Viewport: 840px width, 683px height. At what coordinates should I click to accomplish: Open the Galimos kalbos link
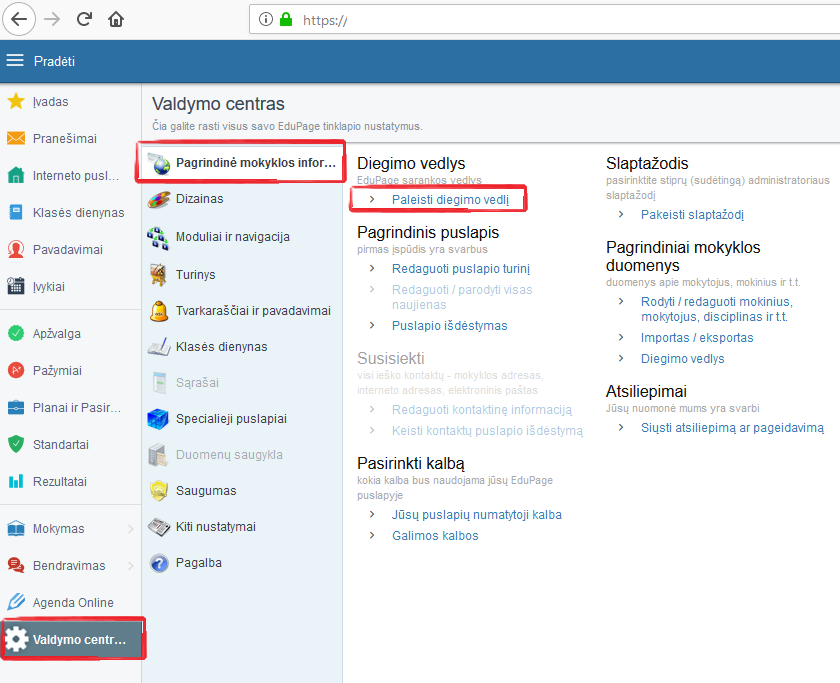coord(435,536)
